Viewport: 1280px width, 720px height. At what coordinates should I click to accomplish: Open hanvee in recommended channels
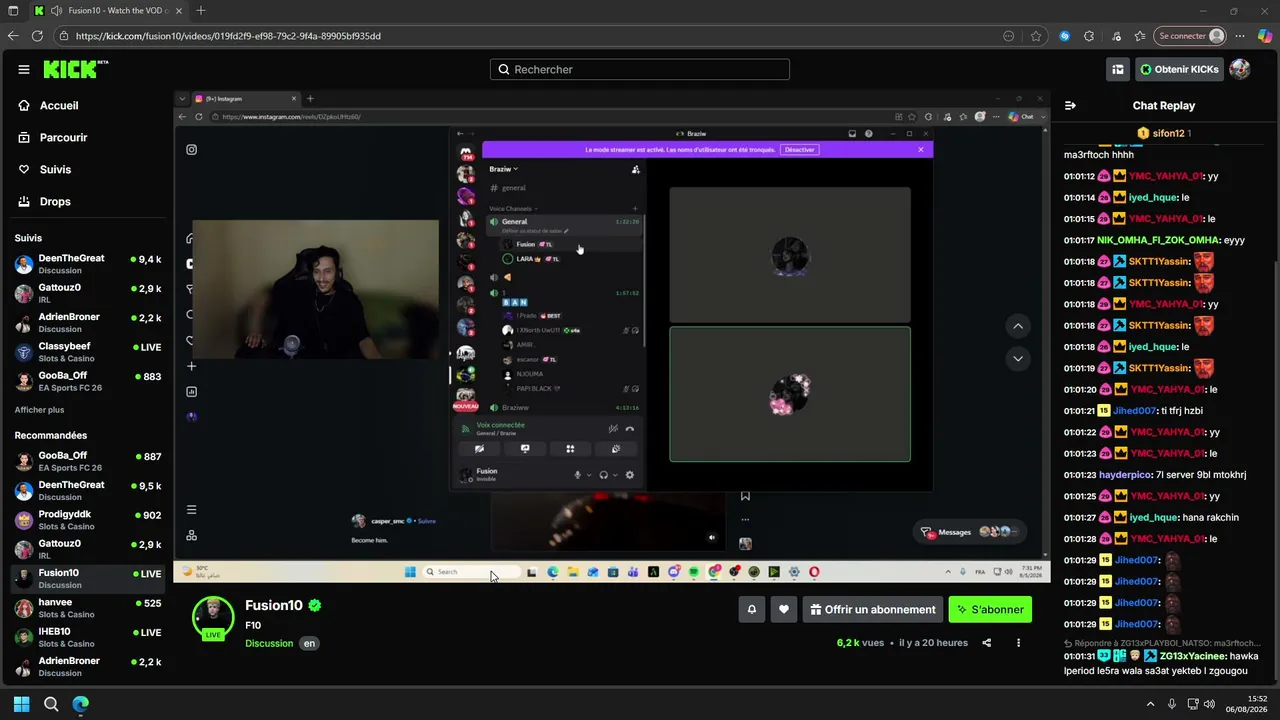88,608
